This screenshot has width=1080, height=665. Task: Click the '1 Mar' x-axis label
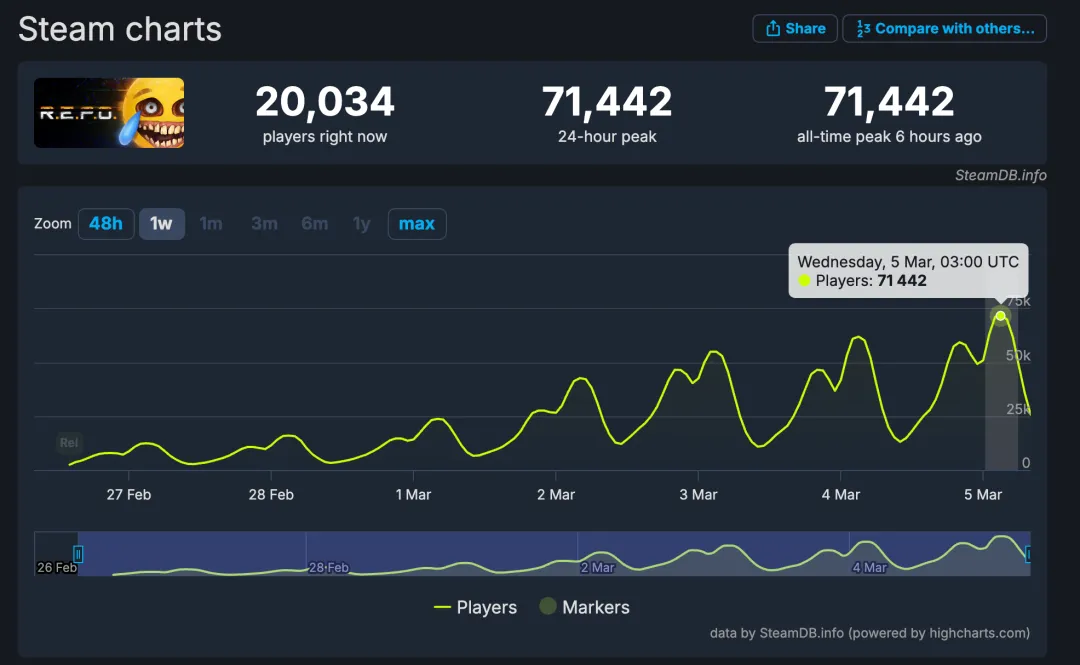click(x=413, y=495)
